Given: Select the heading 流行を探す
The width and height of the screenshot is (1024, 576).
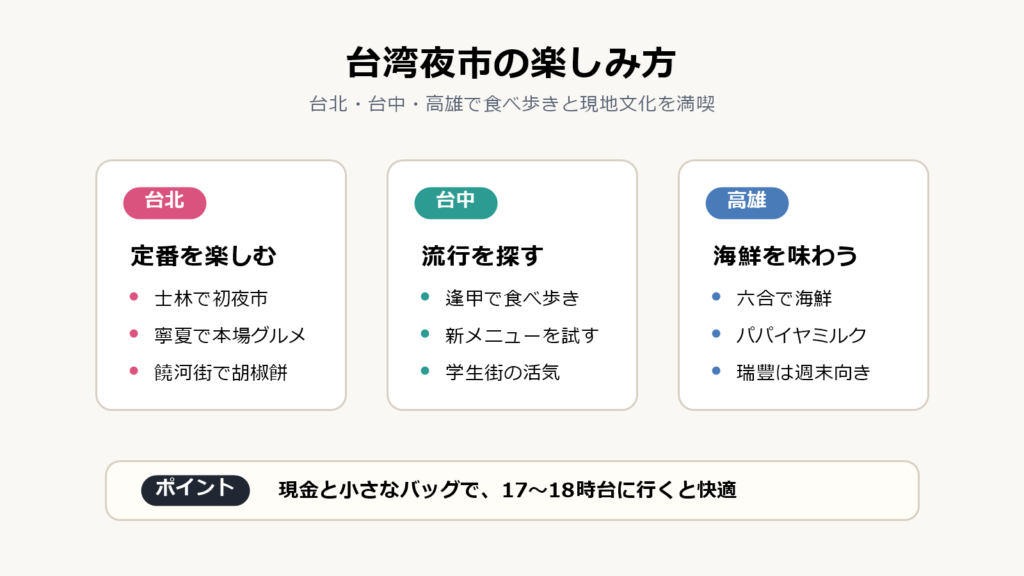Looking at the screenshot, I should point(483,256).
